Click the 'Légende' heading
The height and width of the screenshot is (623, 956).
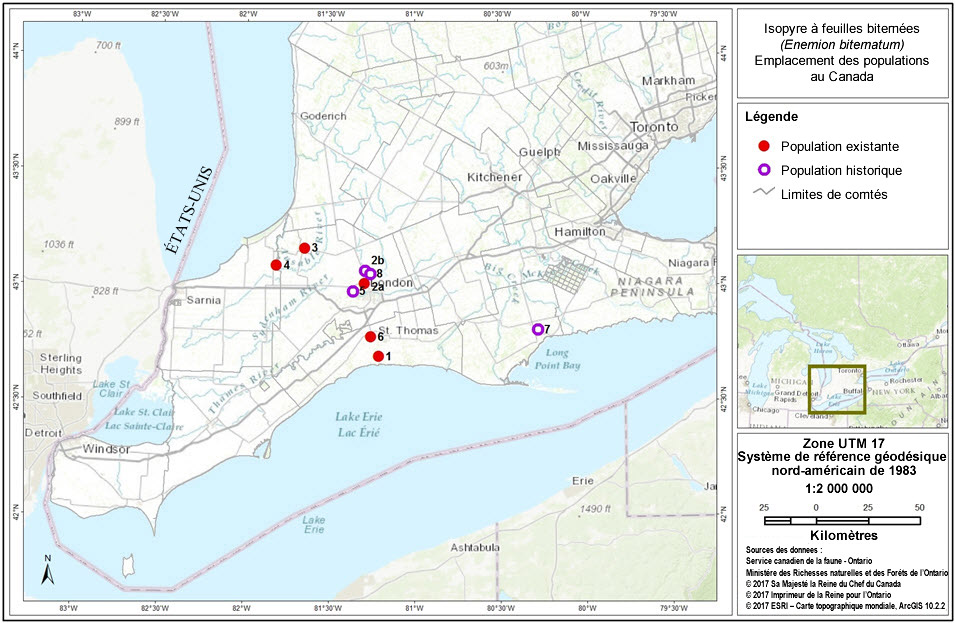pyautogui.click(x=772, y=117)
